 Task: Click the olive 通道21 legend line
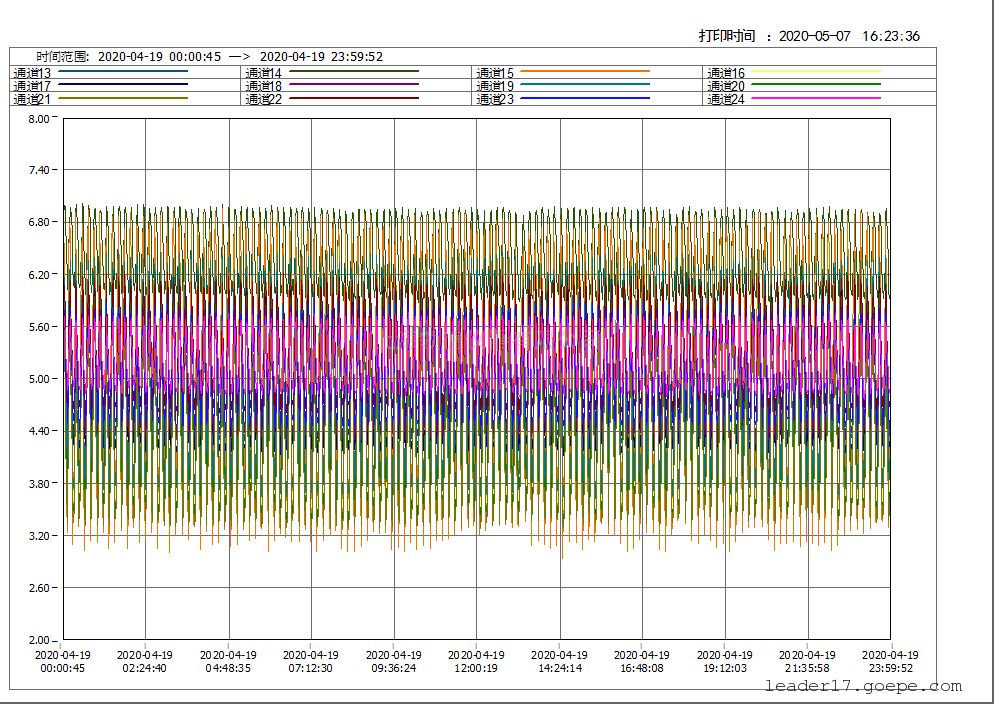click(124, 98)
